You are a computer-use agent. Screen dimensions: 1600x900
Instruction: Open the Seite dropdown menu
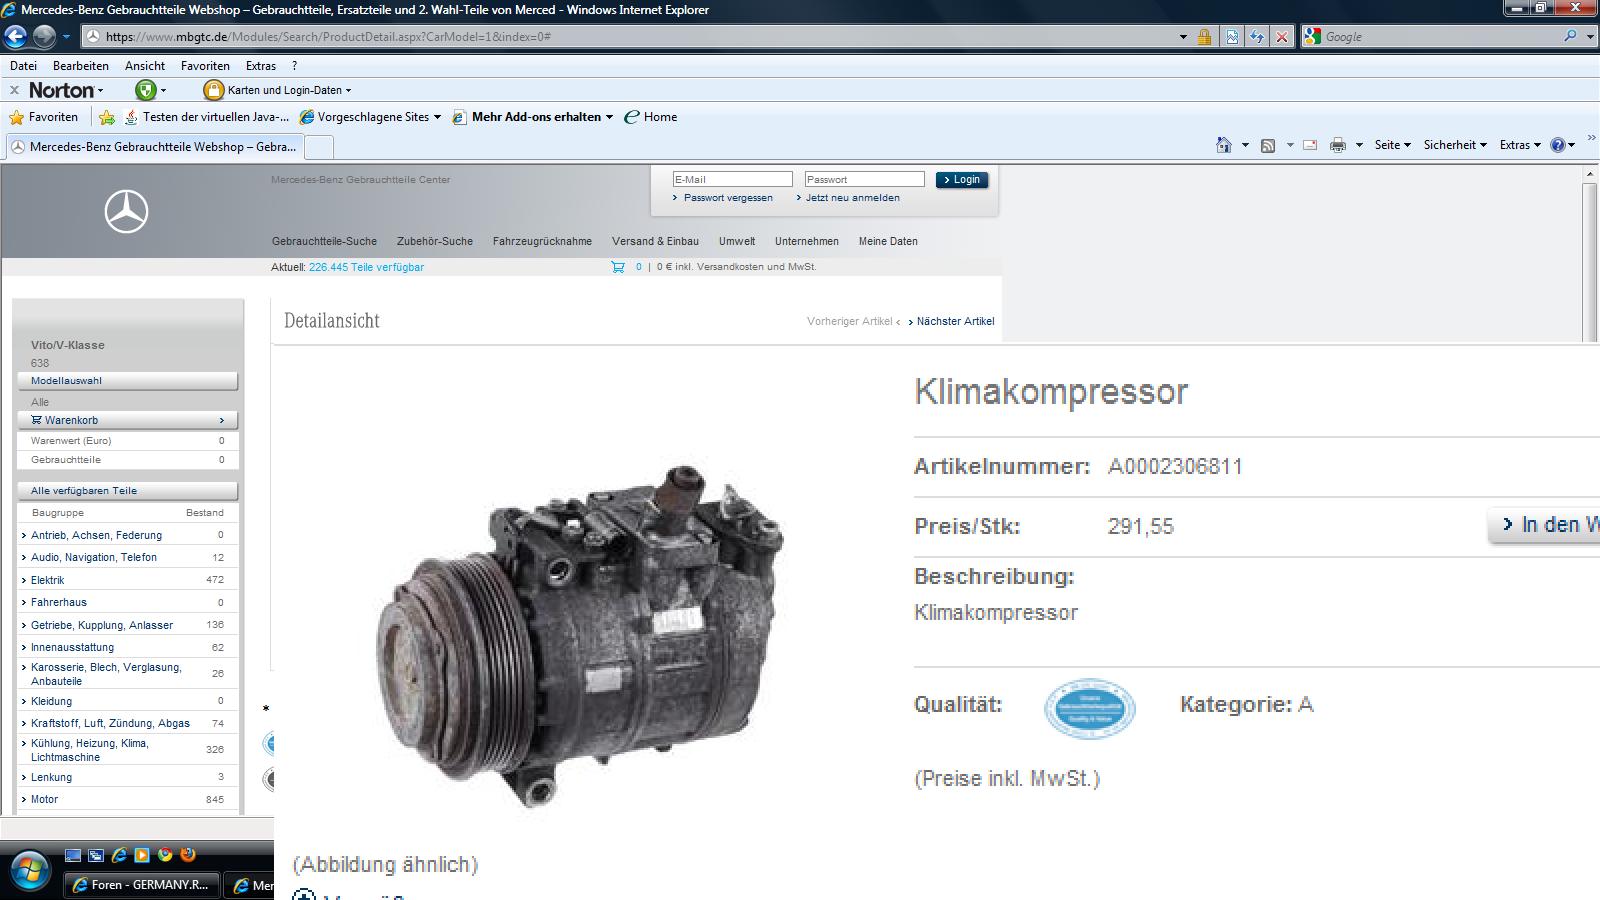1392,145
